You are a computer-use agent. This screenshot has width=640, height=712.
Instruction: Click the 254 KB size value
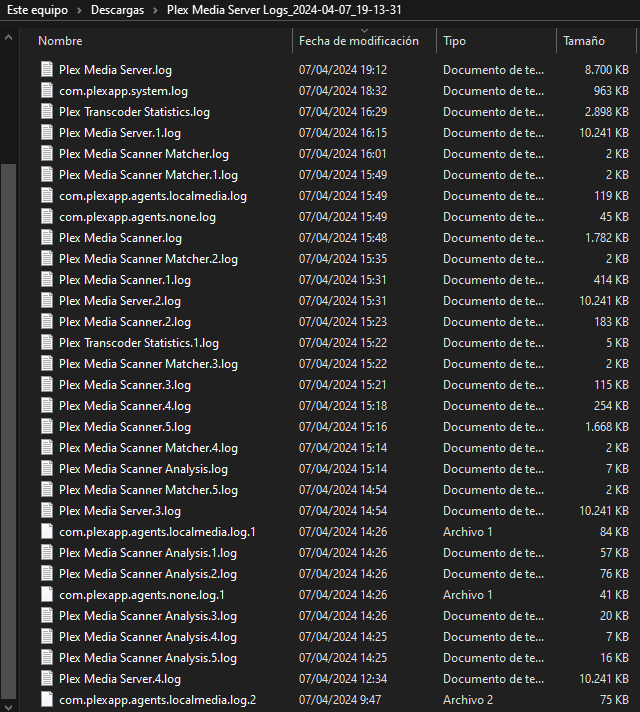(x=611, y=405)
